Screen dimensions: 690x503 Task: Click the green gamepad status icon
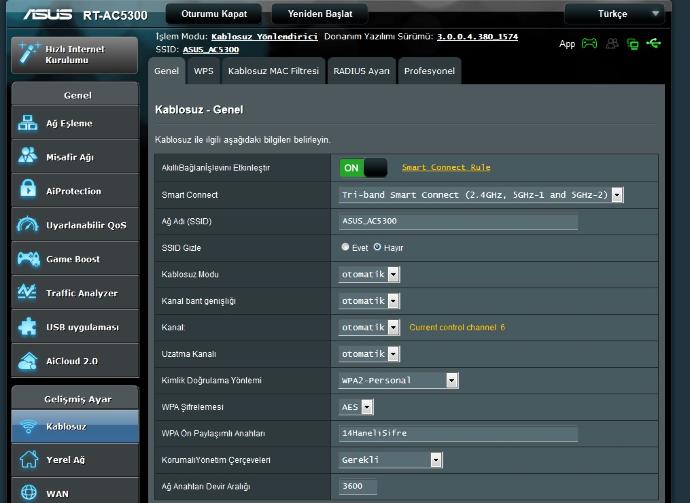(x=589, y=43)
